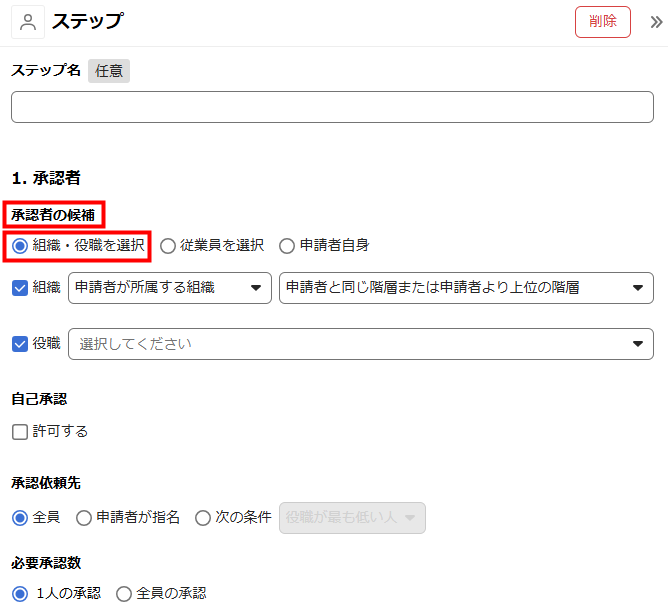The height and width of the screenshot is (610, 668).
Task: Enable 許可する self-approval checkbox
Action: click(x=20, y=432)
